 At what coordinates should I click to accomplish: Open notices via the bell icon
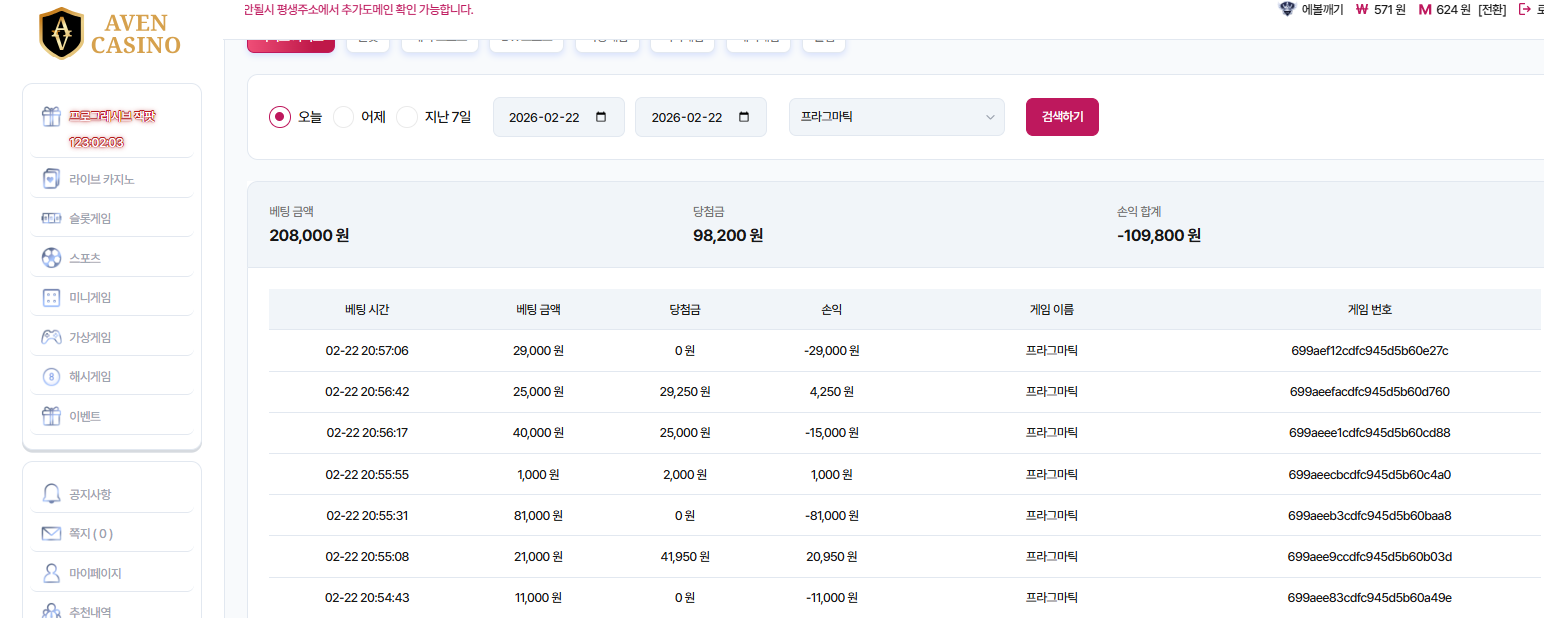coord(52,494)
